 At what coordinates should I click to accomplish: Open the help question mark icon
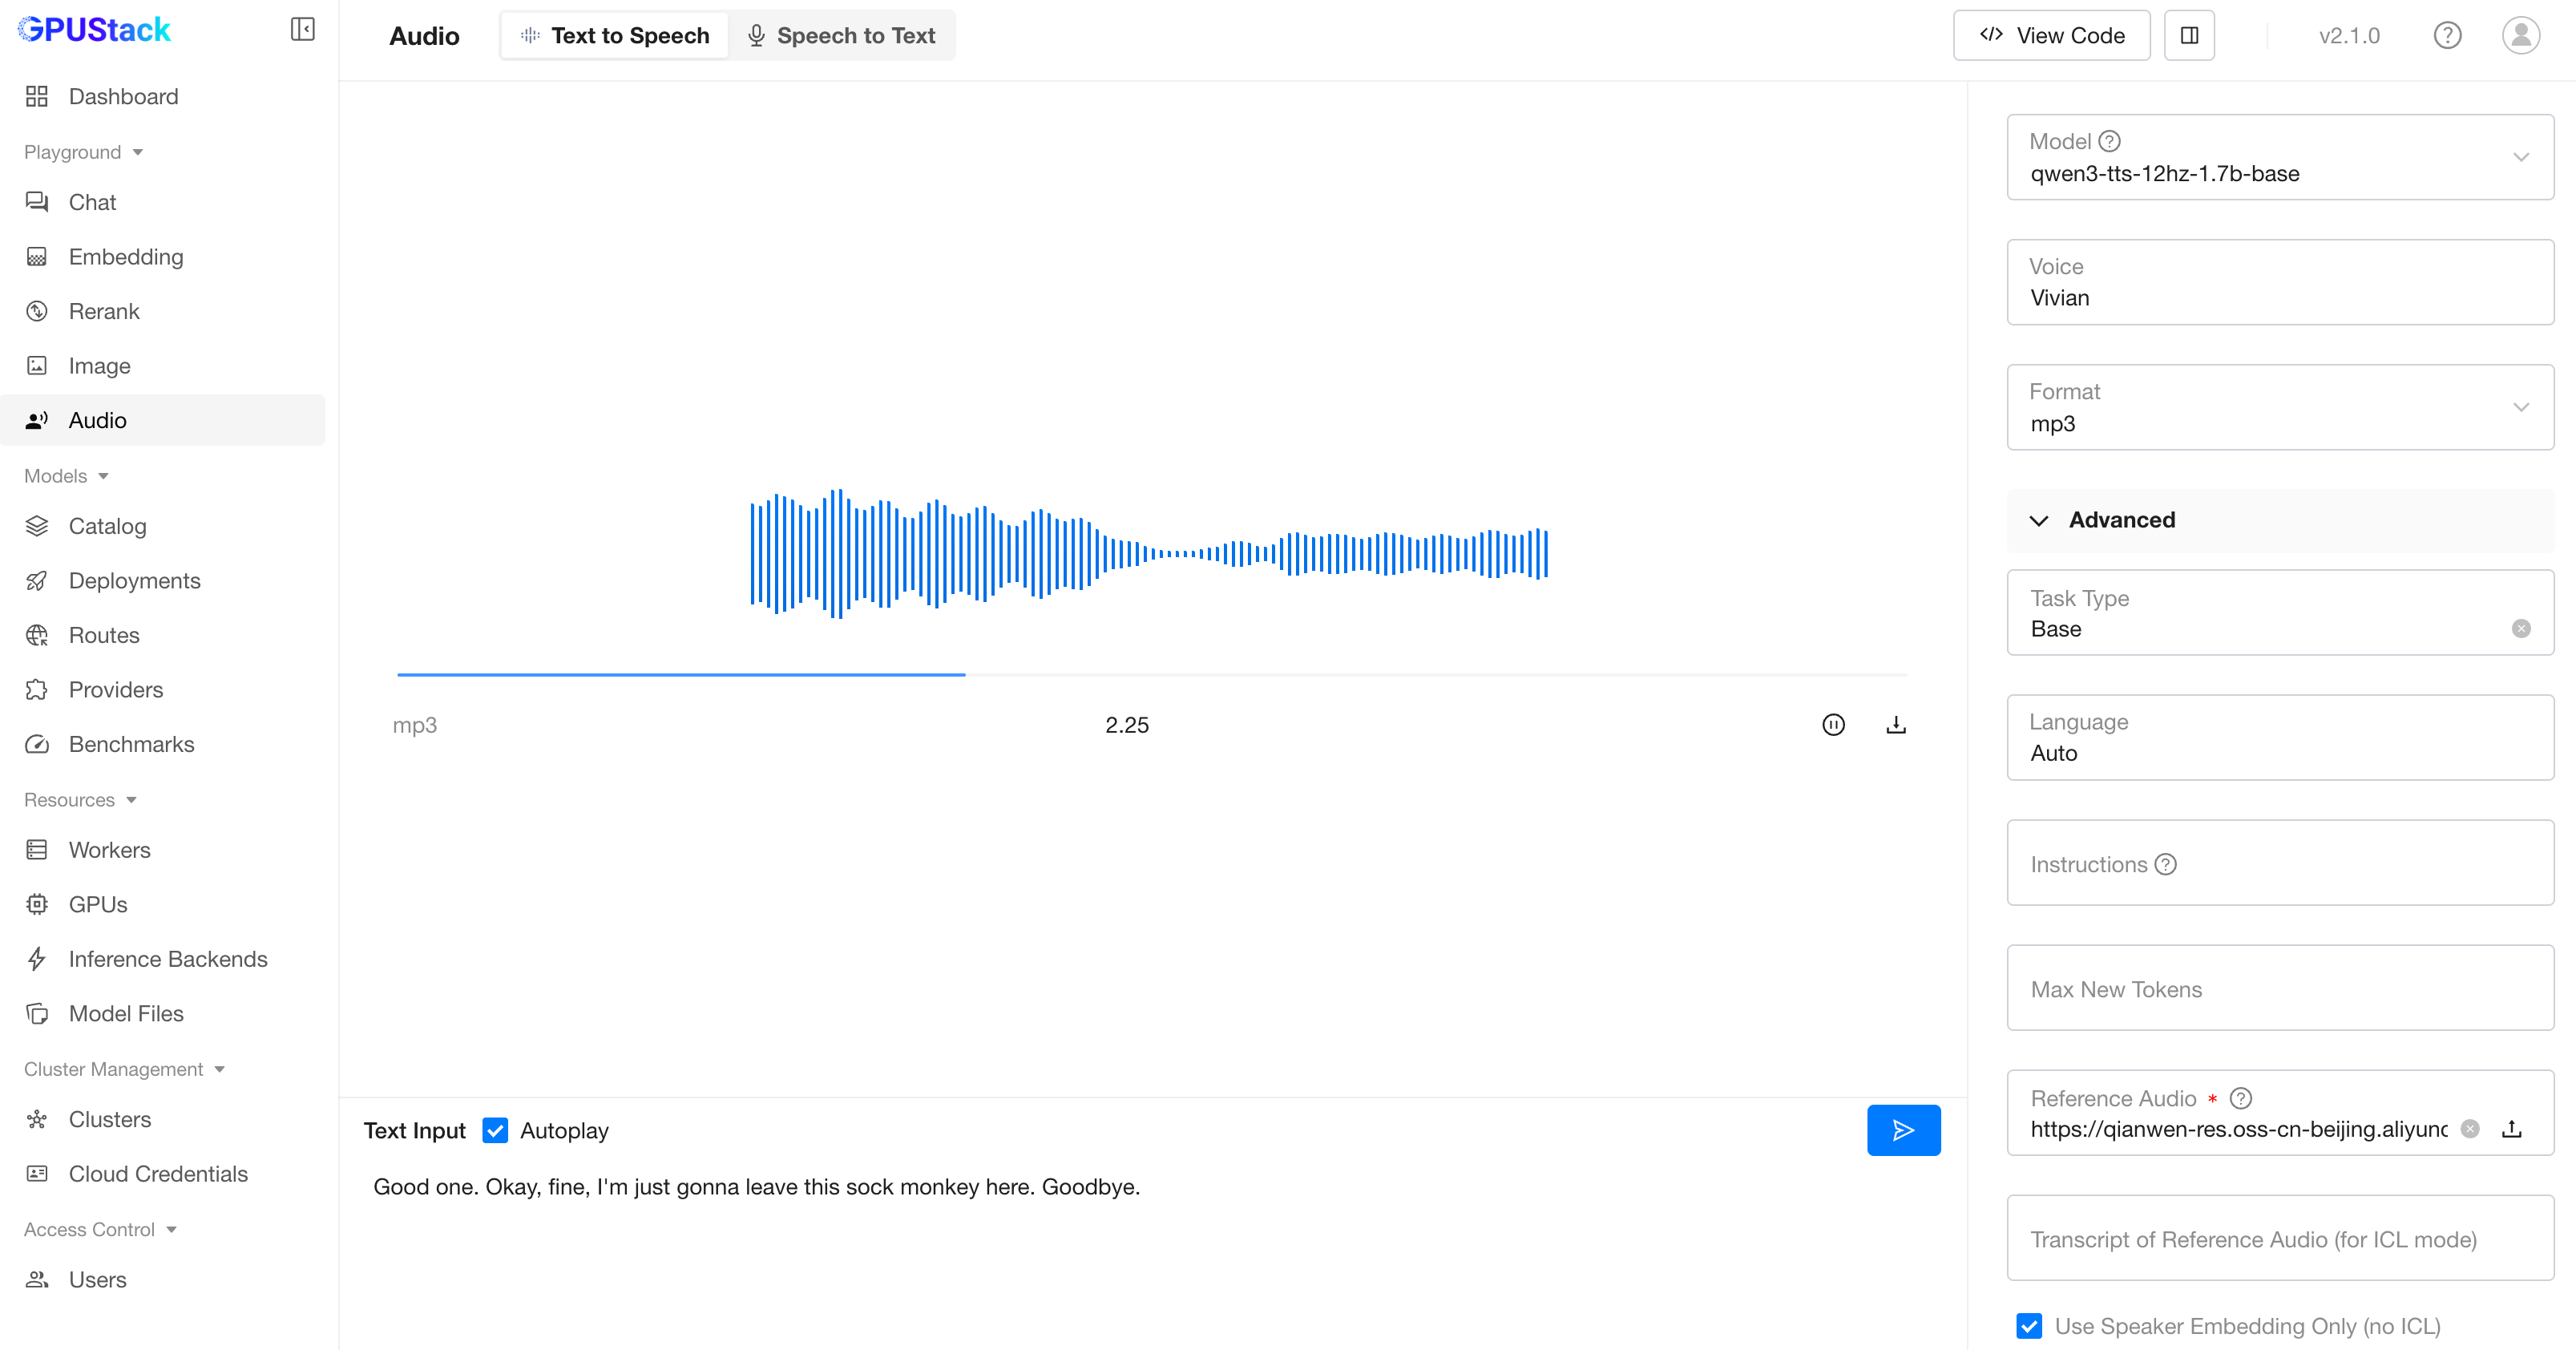[2447, 36]
